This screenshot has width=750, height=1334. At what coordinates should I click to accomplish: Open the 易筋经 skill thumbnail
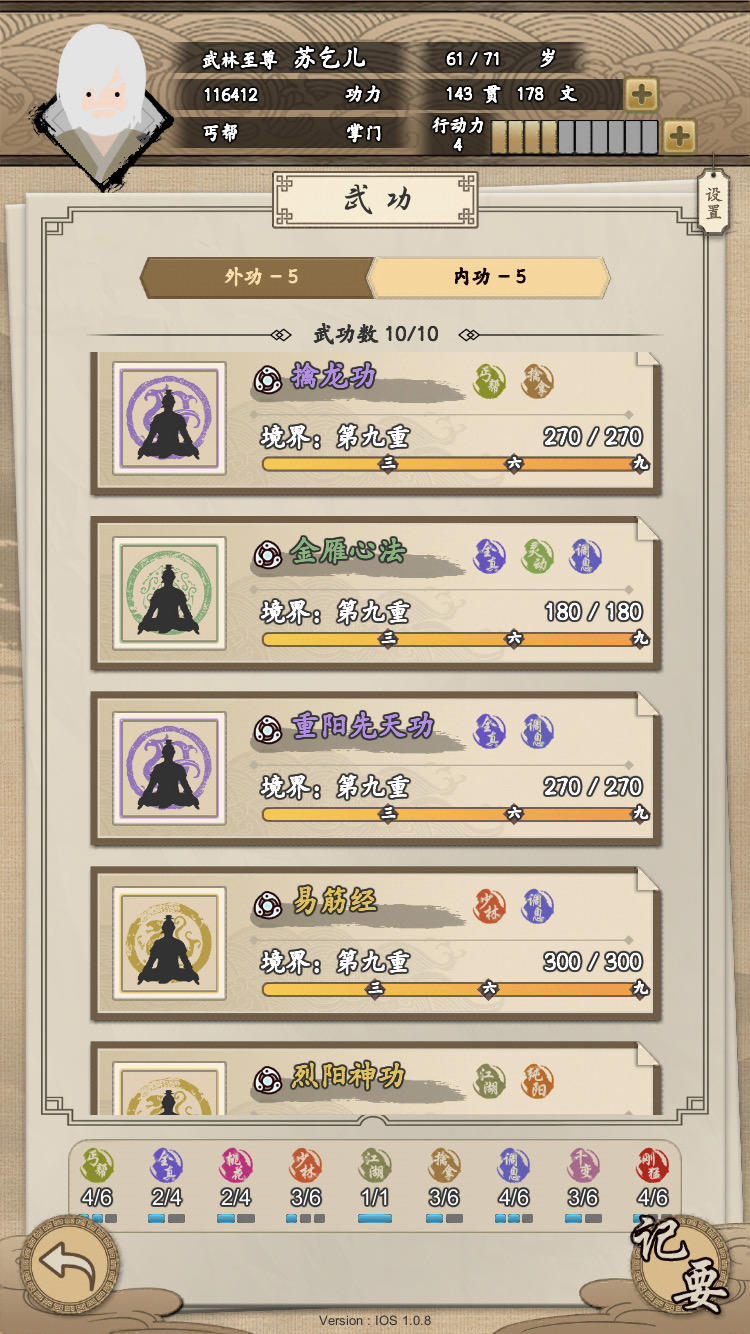click(x=169, y=944)
